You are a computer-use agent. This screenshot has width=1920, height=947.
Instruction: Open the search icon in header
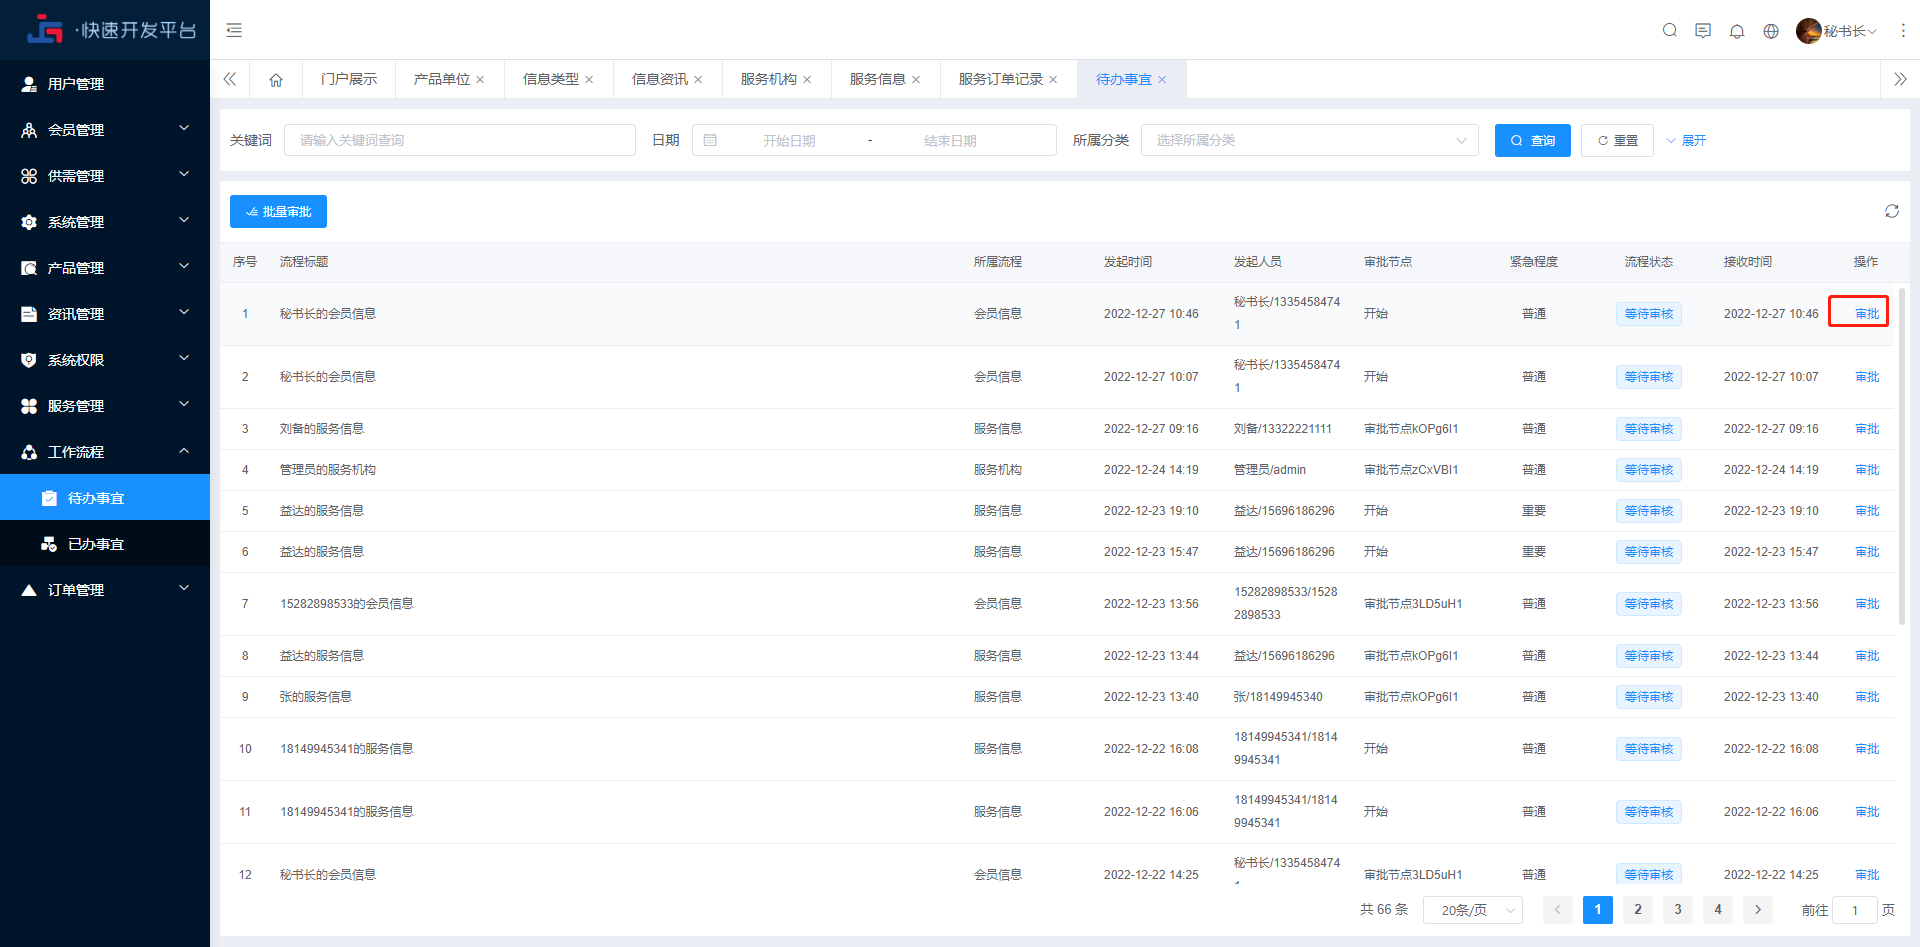click(x=1669, y=30)
